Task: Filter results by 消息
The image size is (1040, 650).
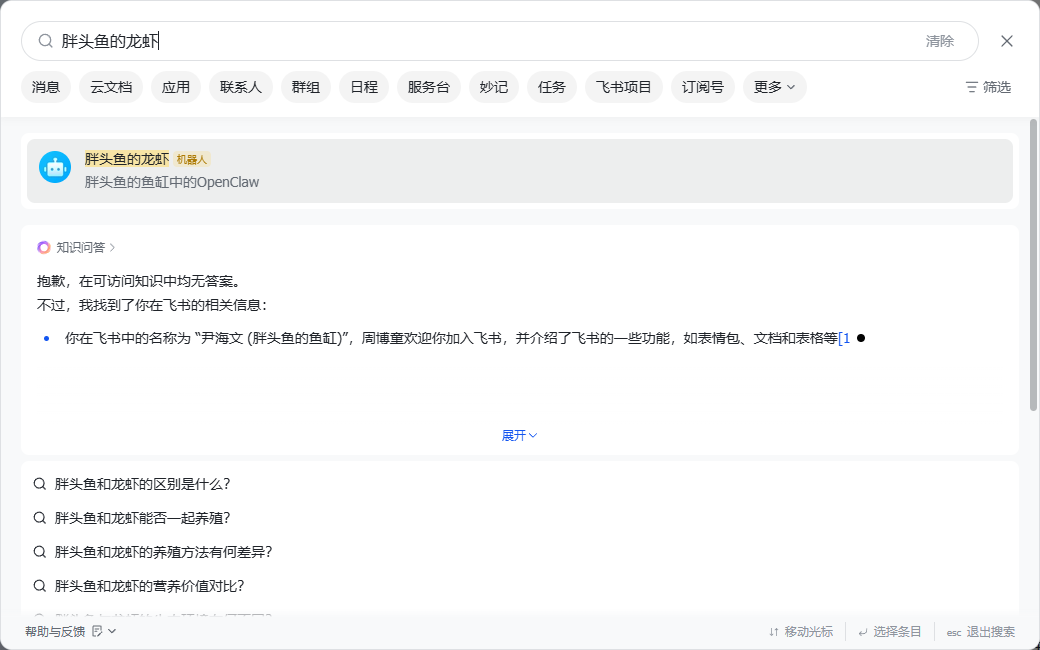Action: click(x=46, y=87)
